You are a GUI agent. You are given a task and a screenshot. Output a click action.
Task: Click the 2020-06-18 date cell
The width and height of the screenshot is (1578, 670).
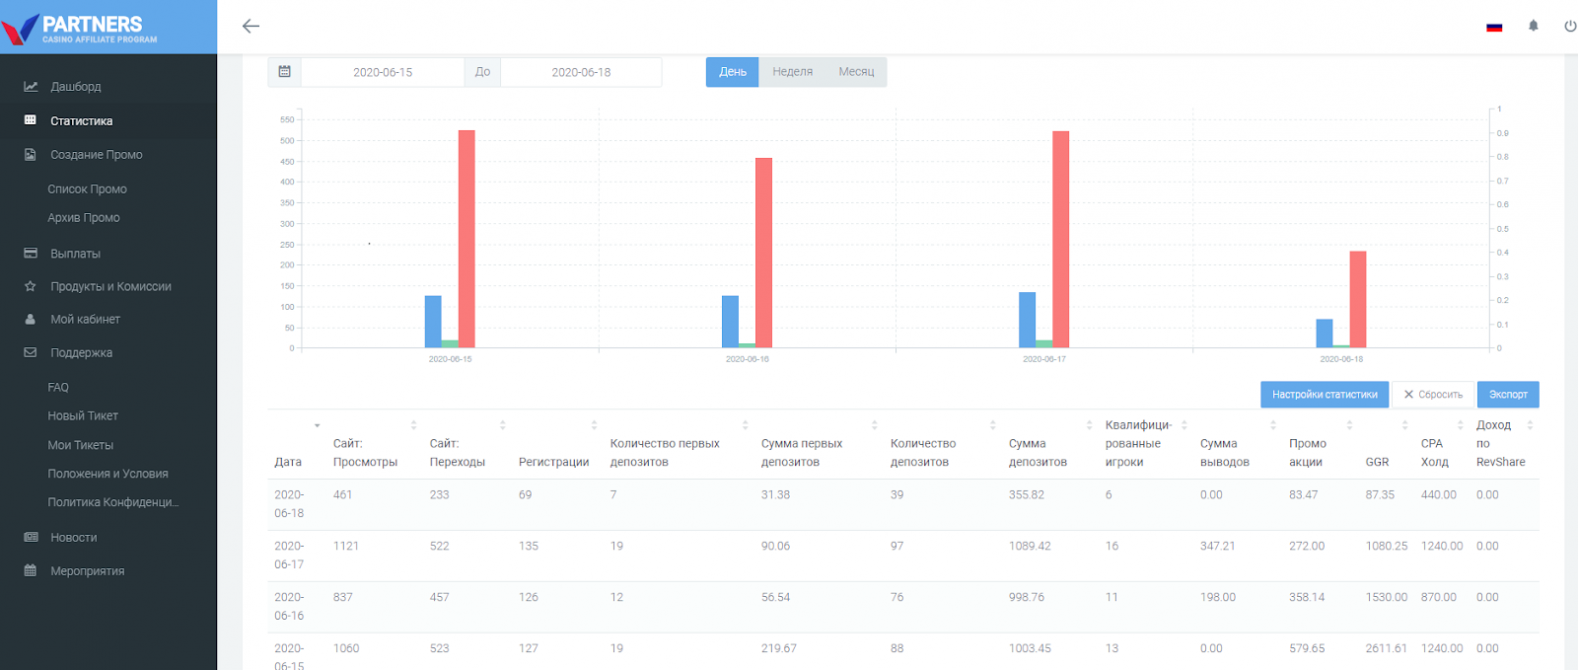[289, 504]
